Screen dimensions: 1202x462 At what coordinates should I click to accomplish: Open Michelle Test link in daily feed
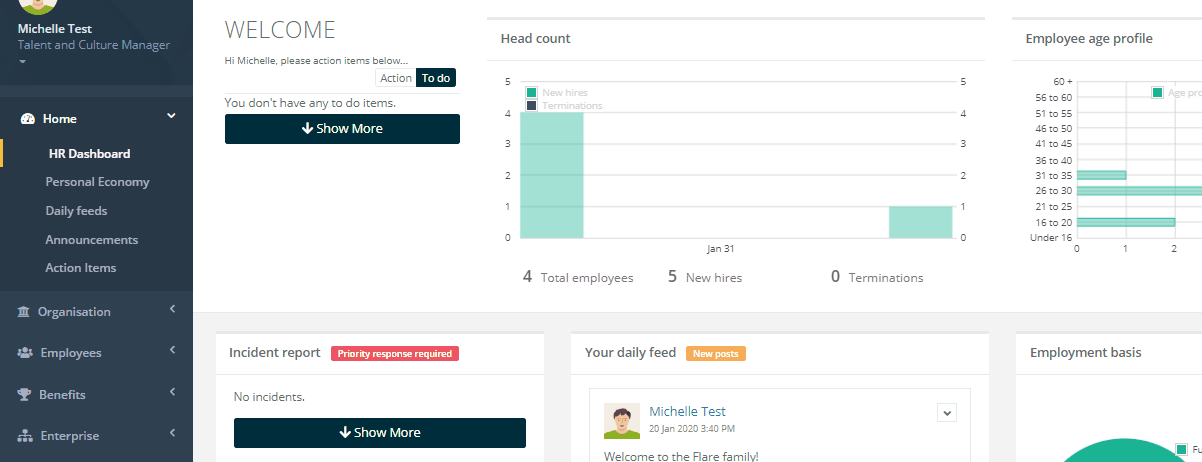(687, 412)
